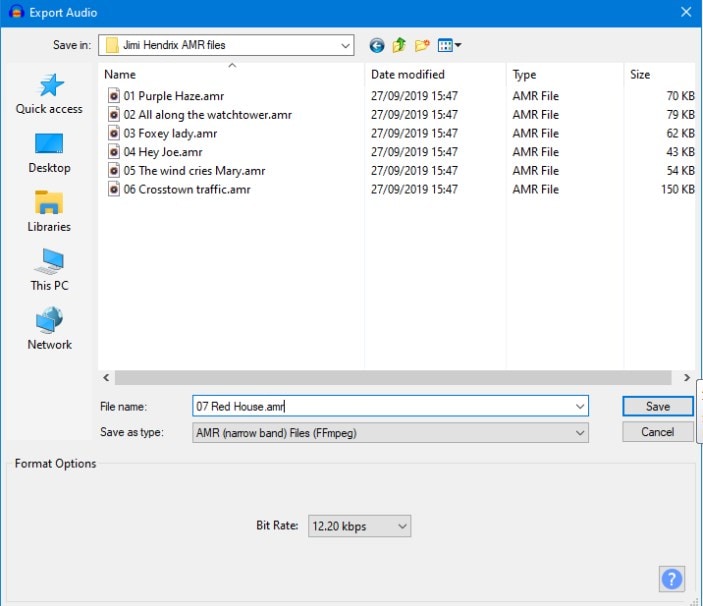703x606 pixels.
Task: Open Network location in sidebar
Action: coord(49,328)
